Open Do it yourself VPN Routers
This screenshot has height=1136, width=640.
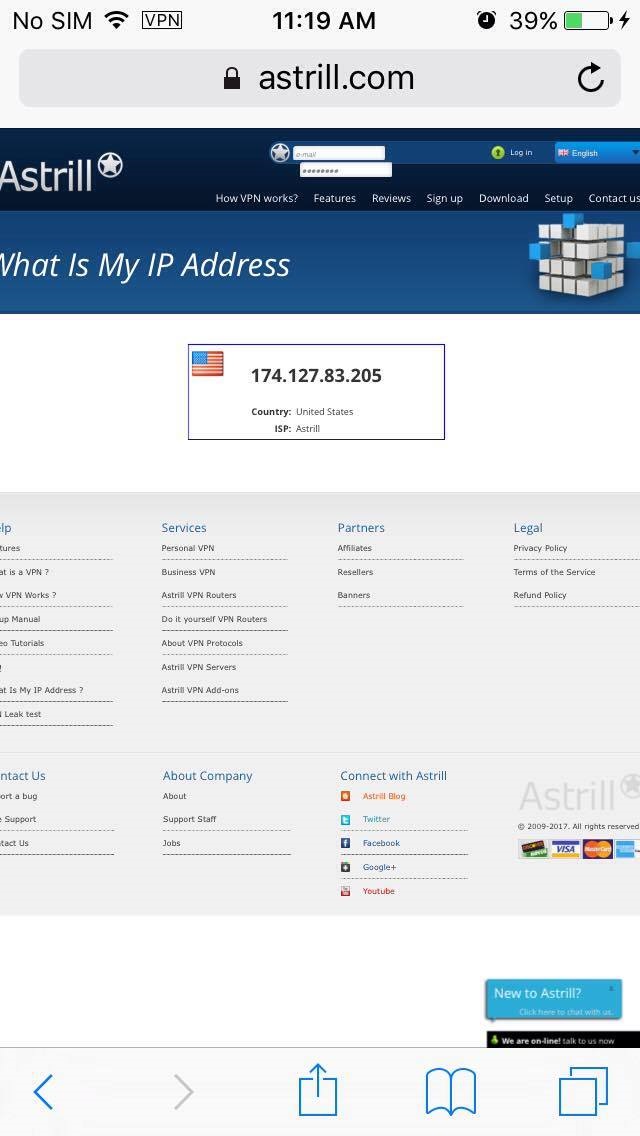click(215, 619)
